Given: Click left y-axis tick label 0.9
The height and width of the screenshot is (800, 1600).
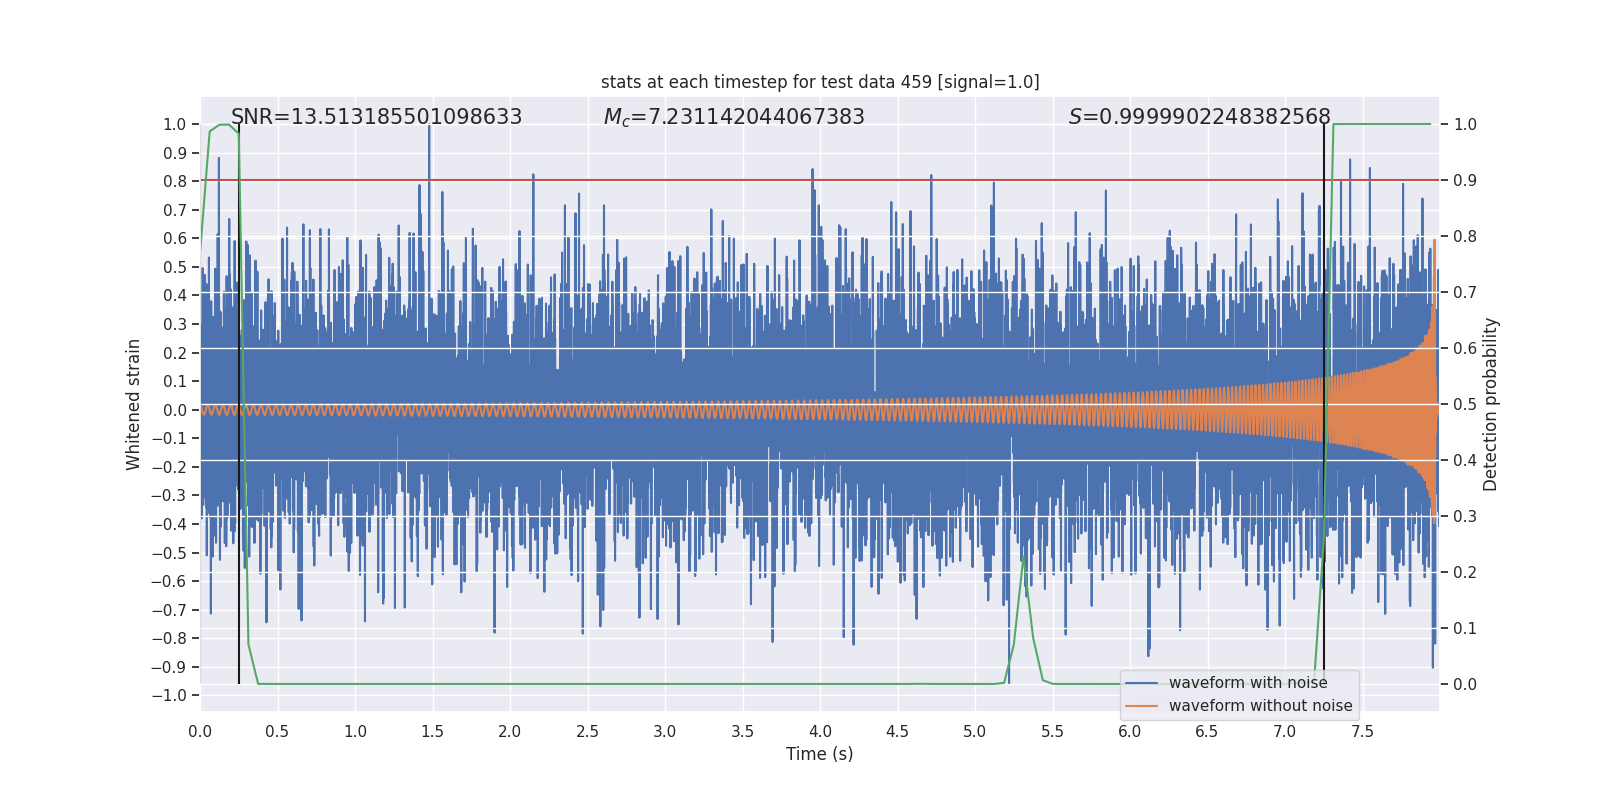Looking at the screenshot, I should pyautogui.click(x=175, y=153).
